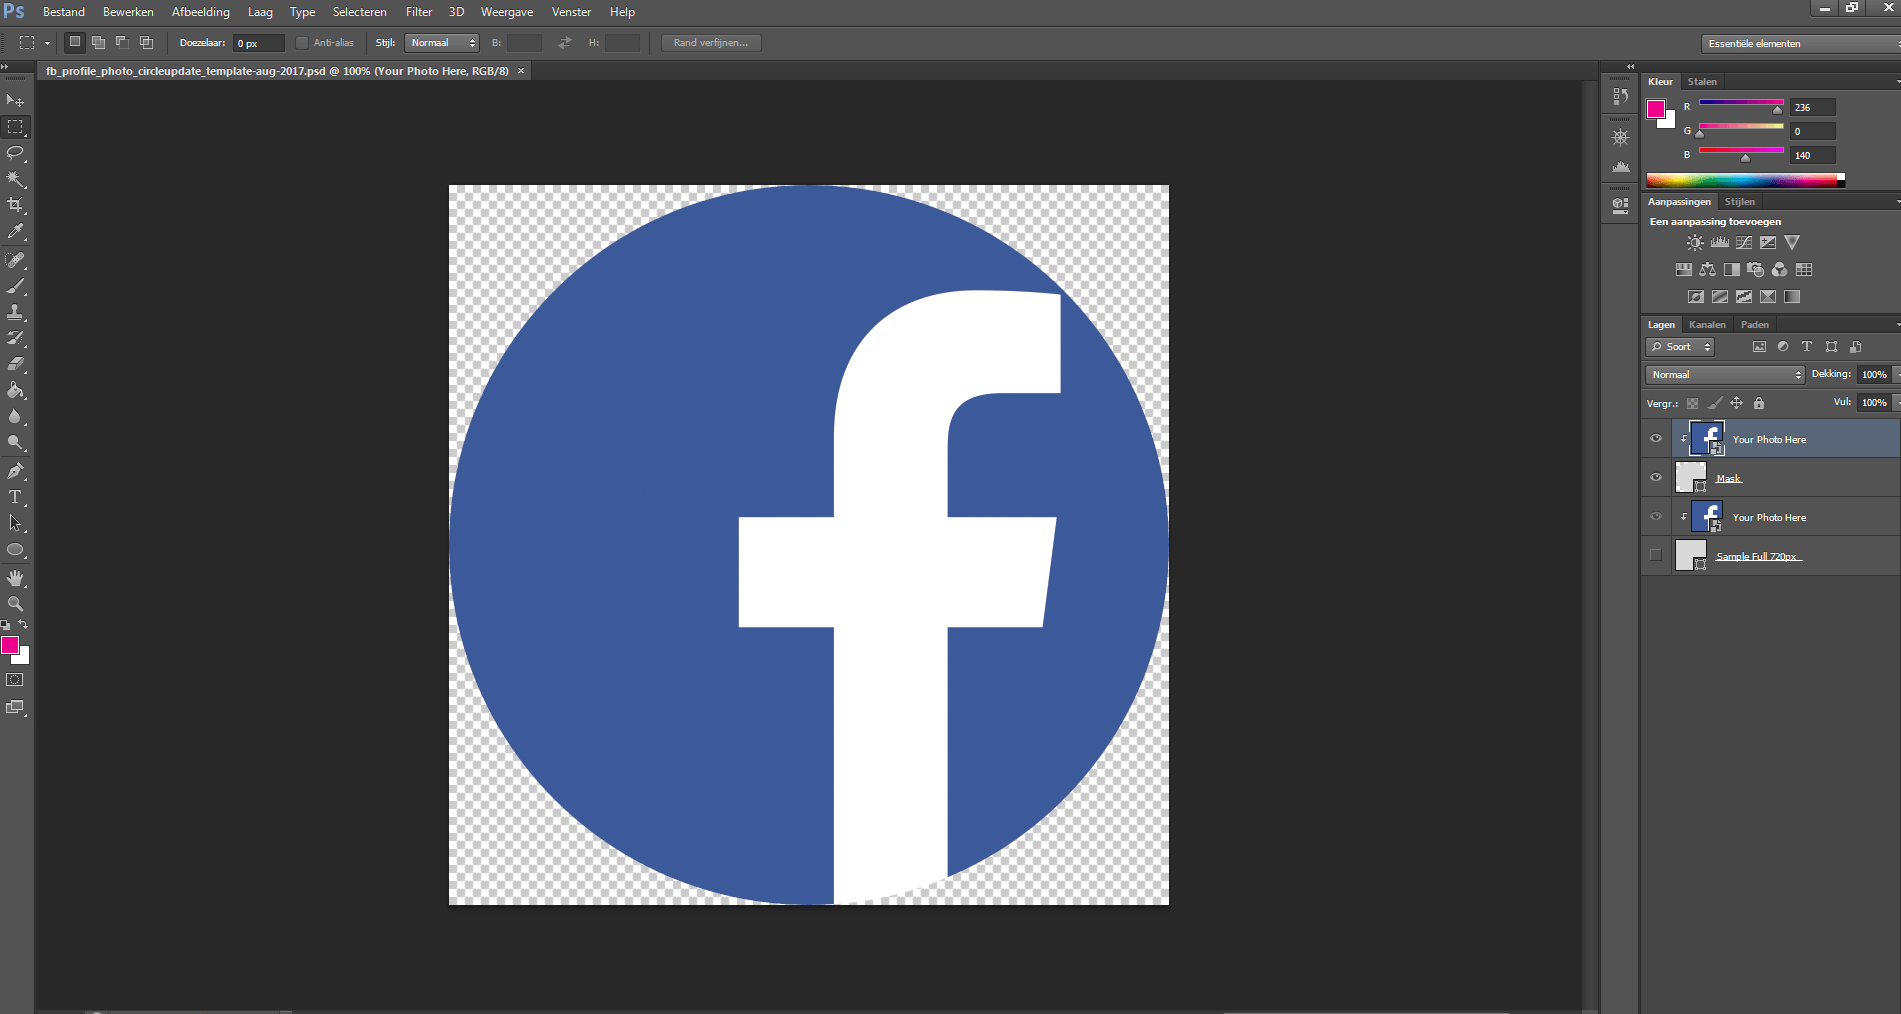Screen dimensions: 1901x1014
Task: Switch to the Kanalen tab
Action: point(1707,325)
